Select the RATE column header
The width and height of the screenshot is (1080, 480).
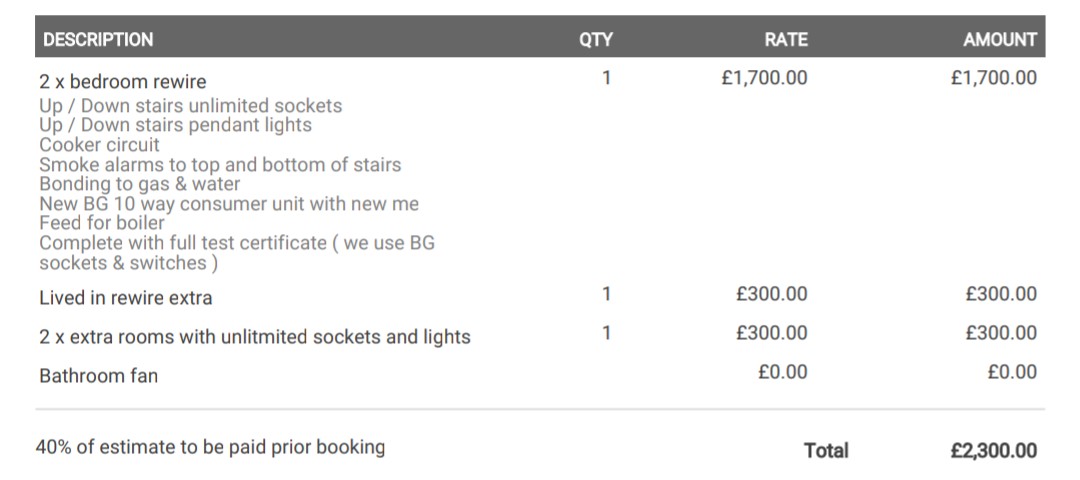(x=786, y=40)
